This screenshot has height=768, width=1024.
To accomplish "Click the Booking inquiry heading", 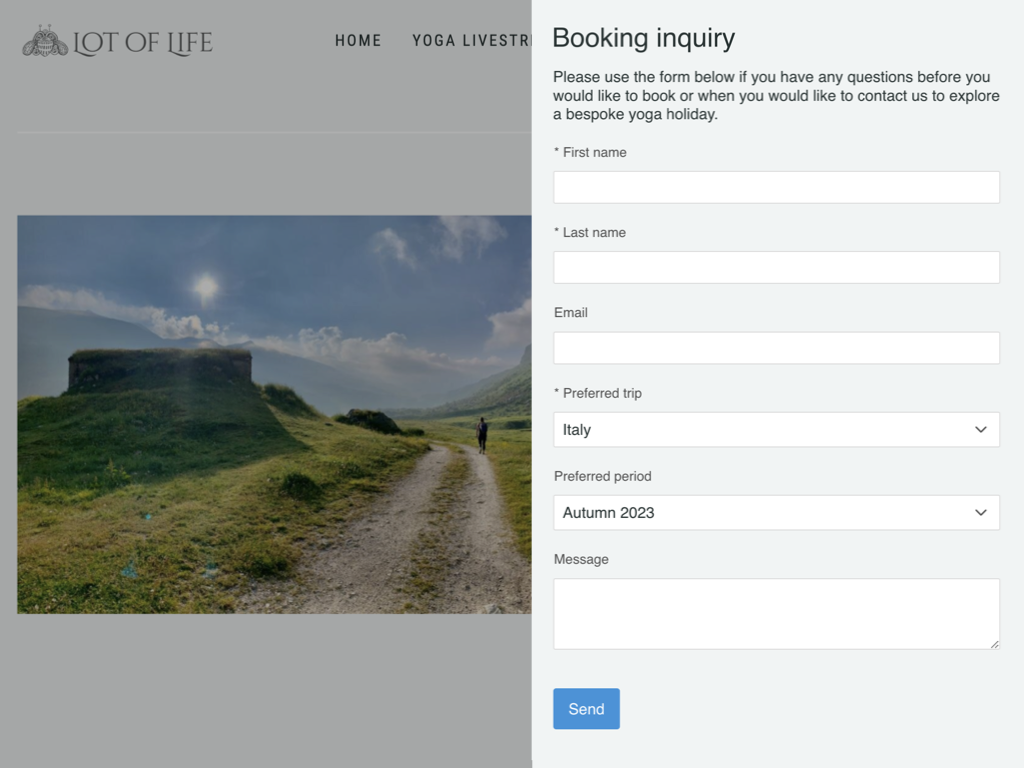I will coord(643,38).
